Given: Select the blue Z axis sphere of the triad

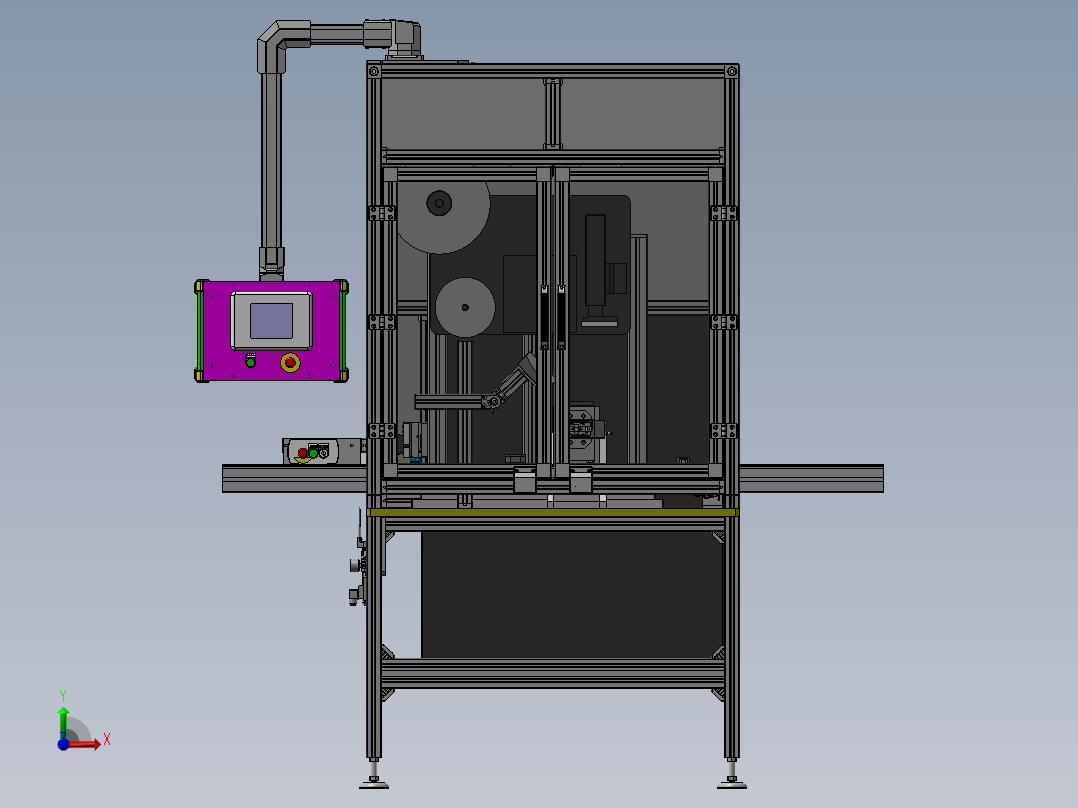Looking at the screenshot, I should (63, 744).
